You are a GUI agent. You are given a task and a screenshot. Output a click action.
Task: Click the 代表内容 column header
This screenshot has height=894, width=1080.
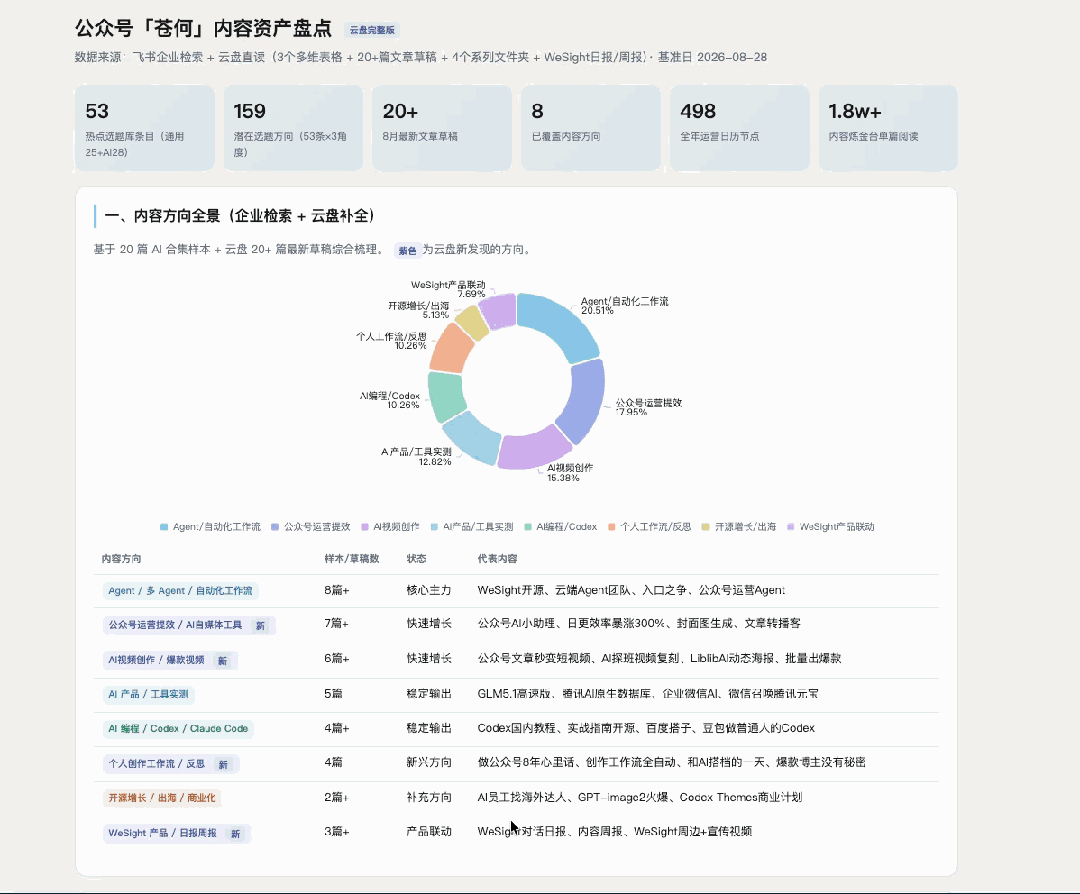click(x=497, y=559)
